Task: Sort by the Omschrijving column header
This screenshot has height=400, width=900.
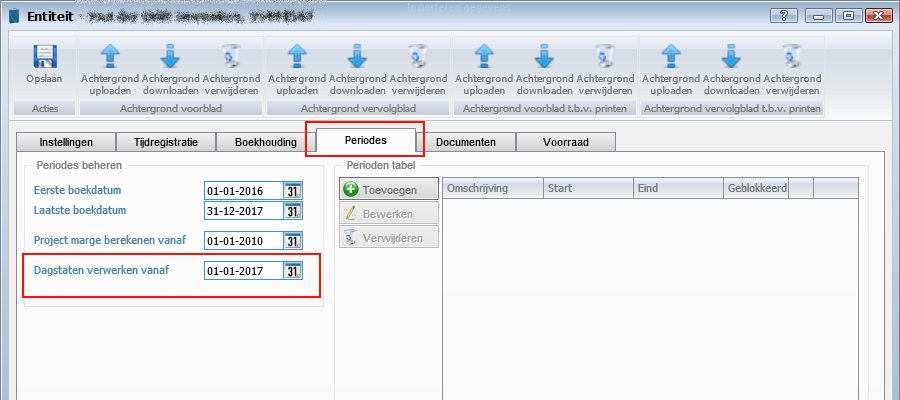Action: (x=492, y=188)
